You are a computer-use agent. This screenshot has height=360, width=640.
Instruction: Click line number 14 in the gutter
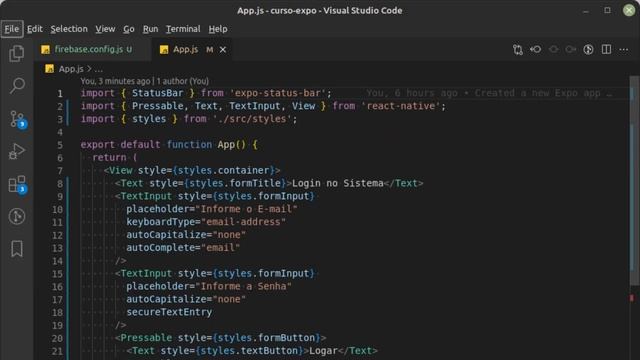point(58,261)
